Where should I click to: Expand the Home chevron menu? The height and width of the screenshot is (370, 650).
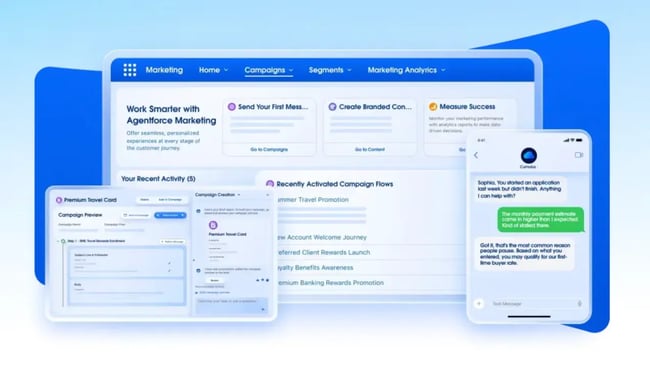[x=226, y=70]
